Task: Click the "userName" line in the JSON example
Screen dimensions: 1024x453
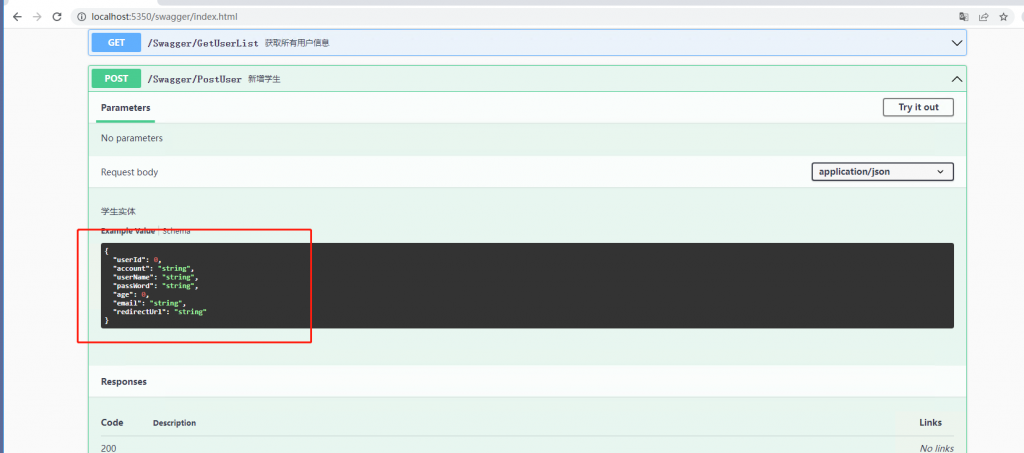Action: click(155, 277)
